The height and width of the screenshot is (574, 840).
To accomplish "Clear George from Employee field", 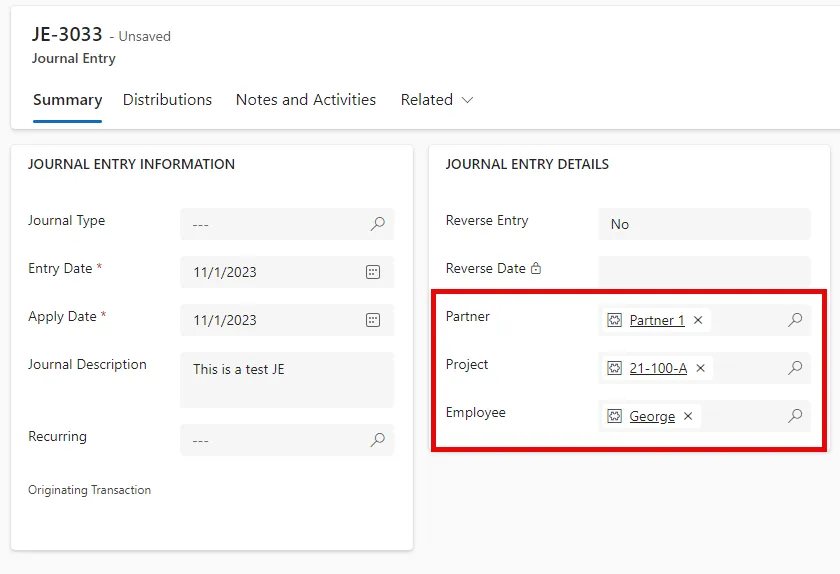I will (688, 416).
